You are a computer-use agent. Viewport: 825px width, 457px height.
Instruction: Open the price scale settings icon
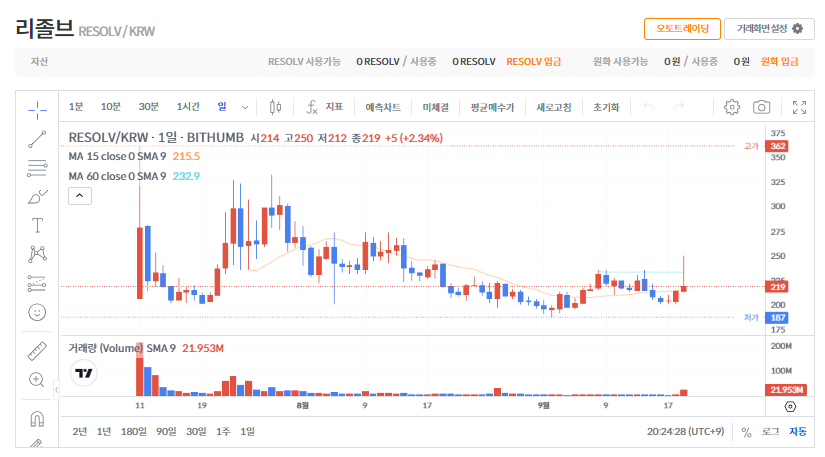pos(790,406)
